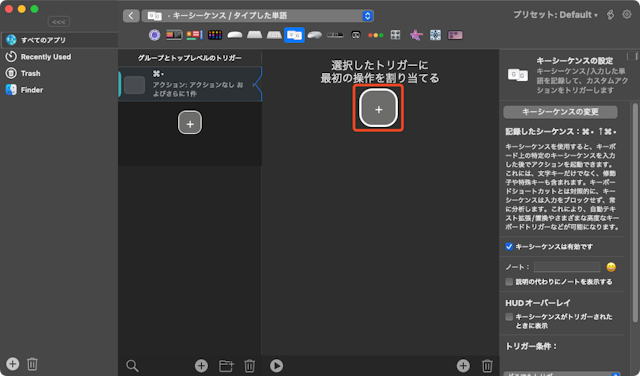Select the Keyboard shortcuts icon
The height and width of the screenshot is (376, 640).
[274, 35]
